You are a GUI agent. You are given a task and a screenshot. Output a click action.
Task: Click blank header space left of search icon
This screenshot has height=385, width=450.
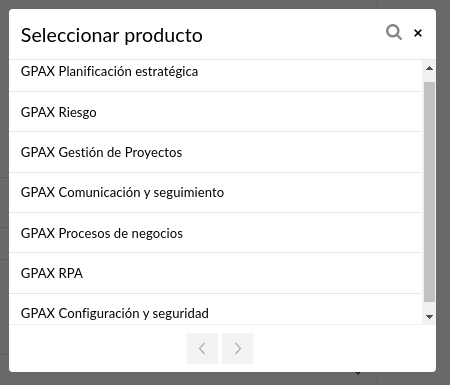coord(293,34)
